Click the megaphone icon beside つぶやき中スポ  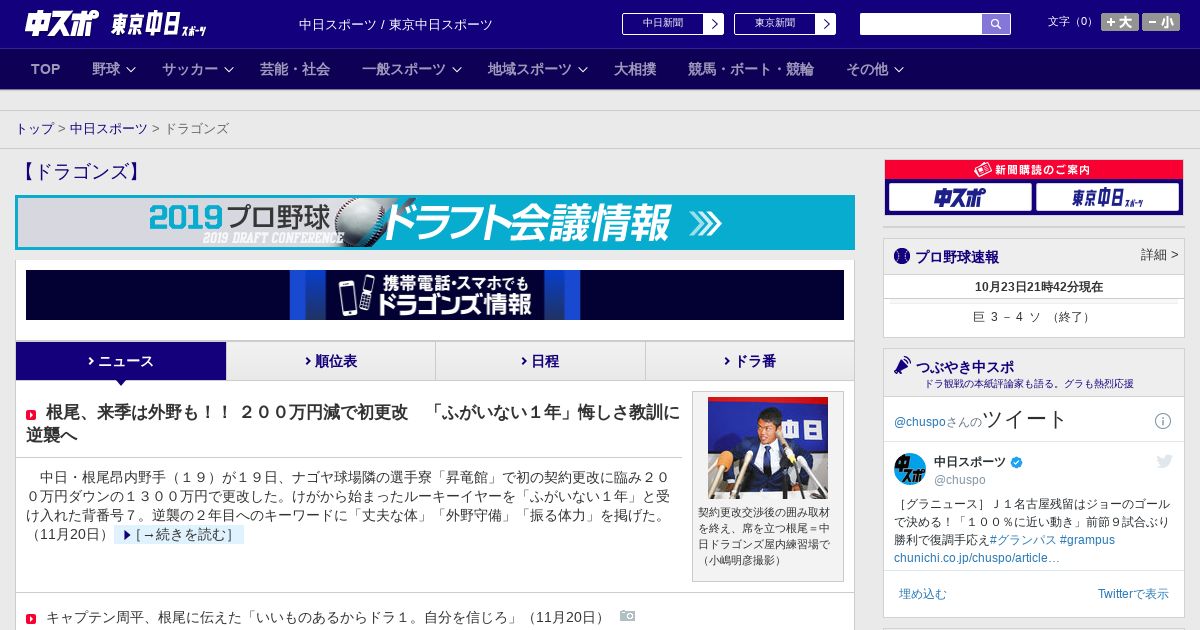click(x=903, y=366)
